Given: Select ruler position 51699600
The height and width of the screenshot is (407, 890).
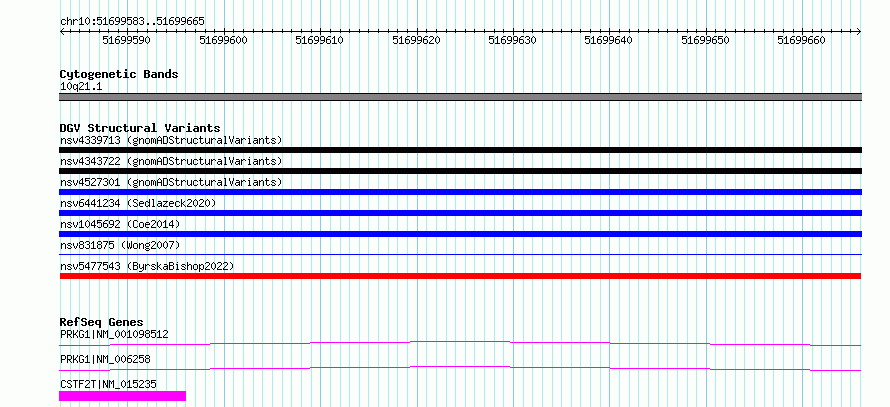Looking at the screenshot, I should [223, 40].
